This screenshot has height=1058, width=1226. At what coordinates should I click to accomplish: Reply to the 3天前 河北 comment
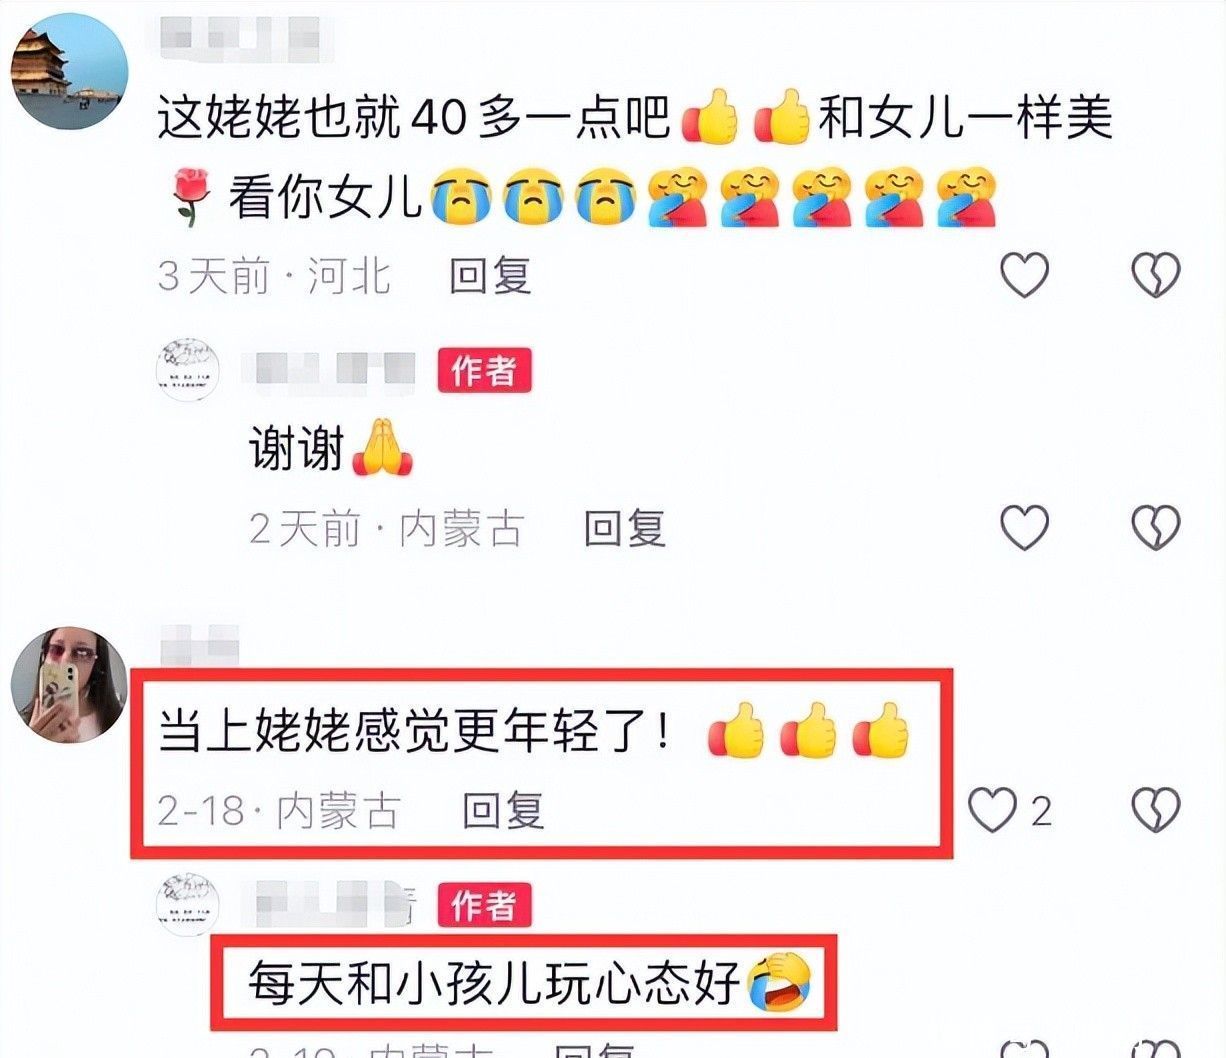point(489,275)
